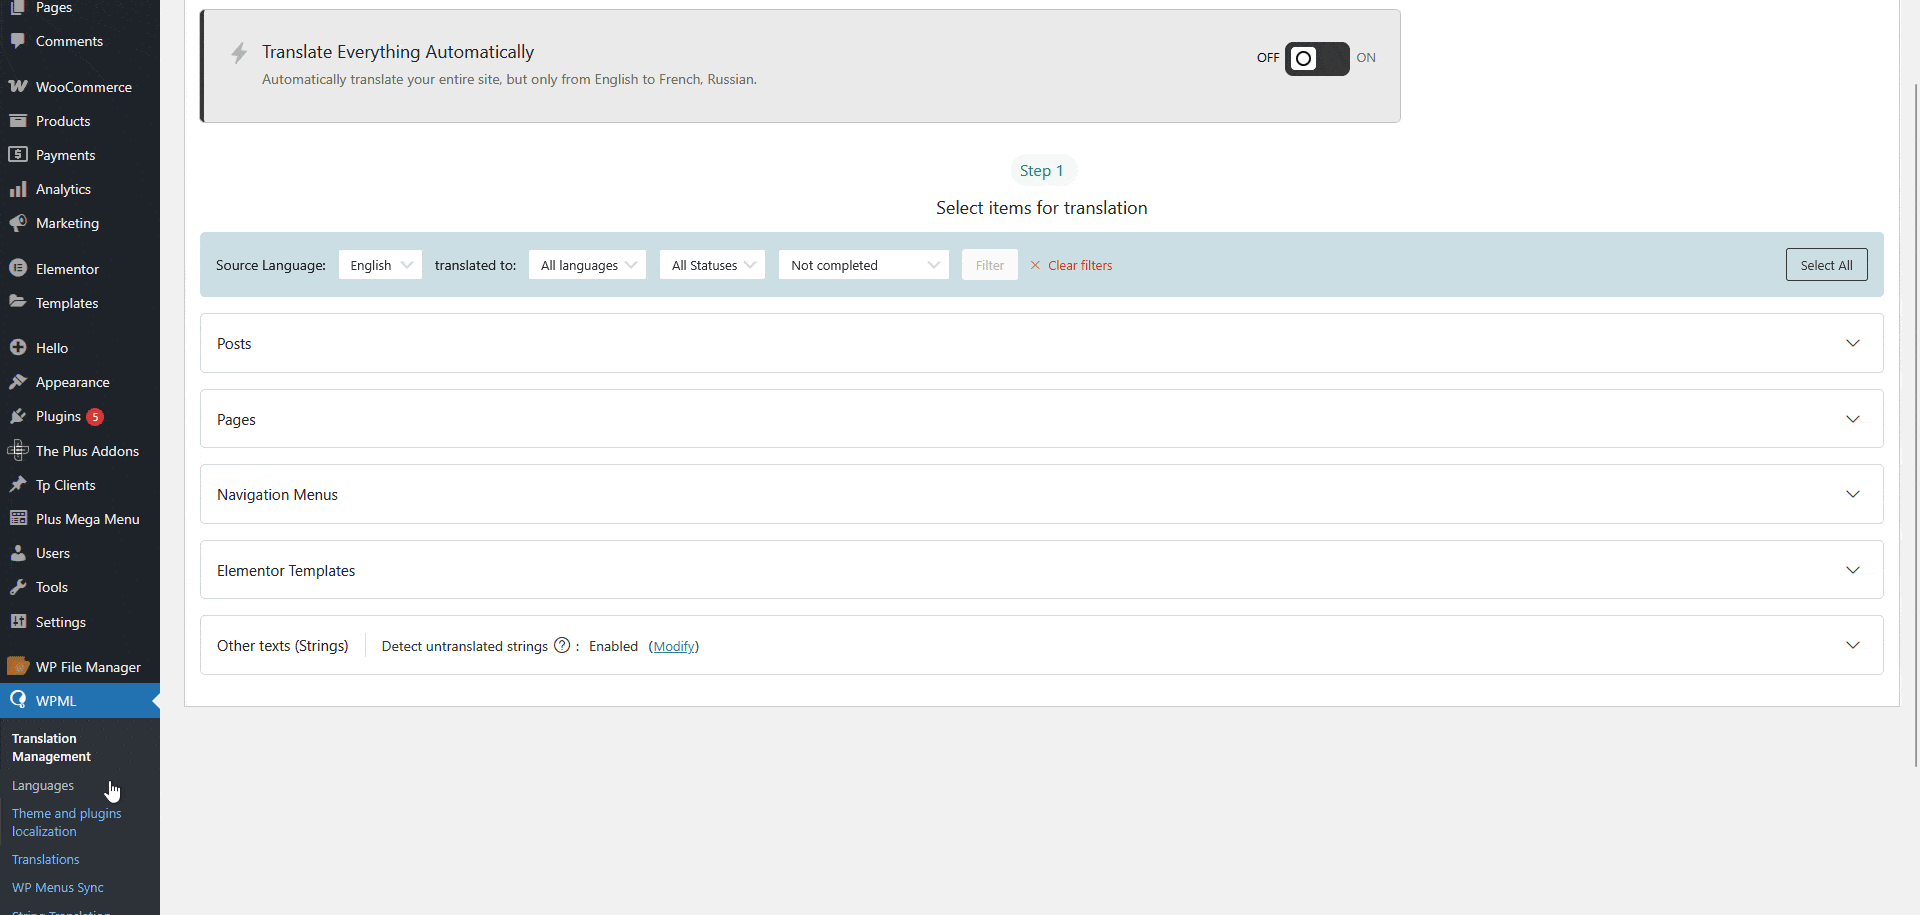Open Analytics via its bar chart icon
The image size is (1920, 915).
pyautogui.click(x=18, y=189)
